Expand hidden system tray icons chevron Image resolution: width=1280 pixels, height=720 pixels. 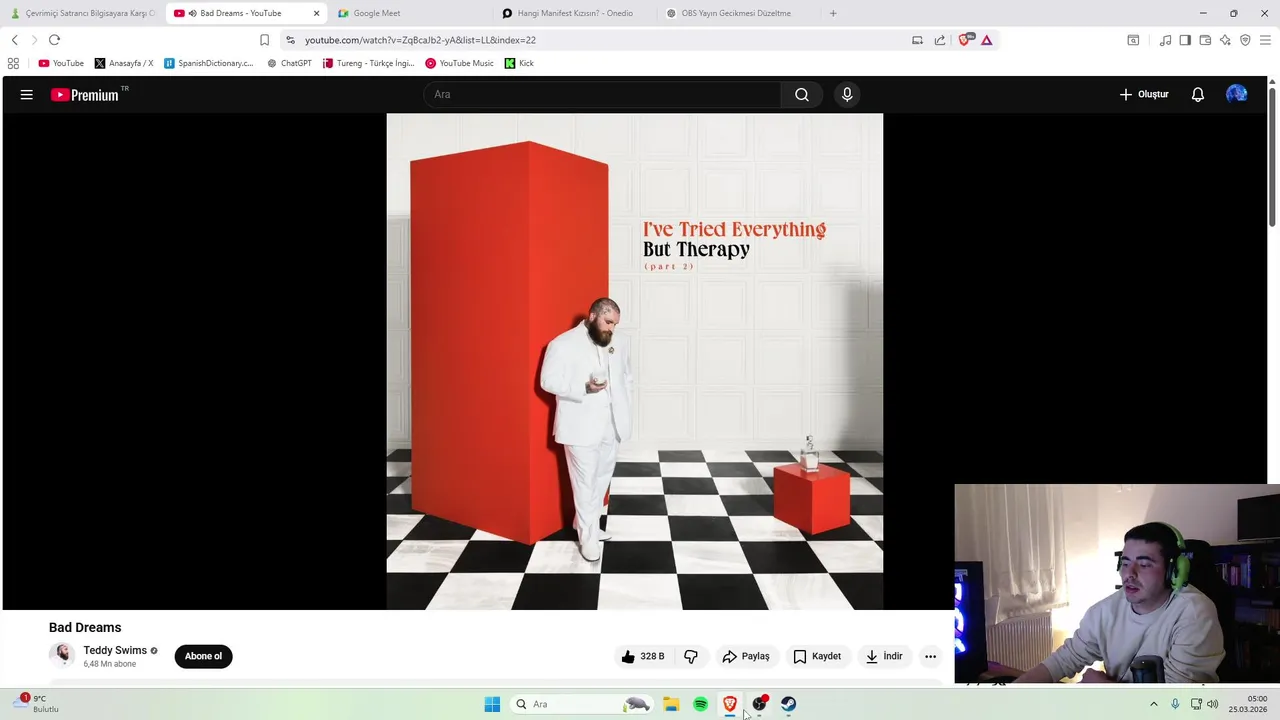tap(1153, 704)
